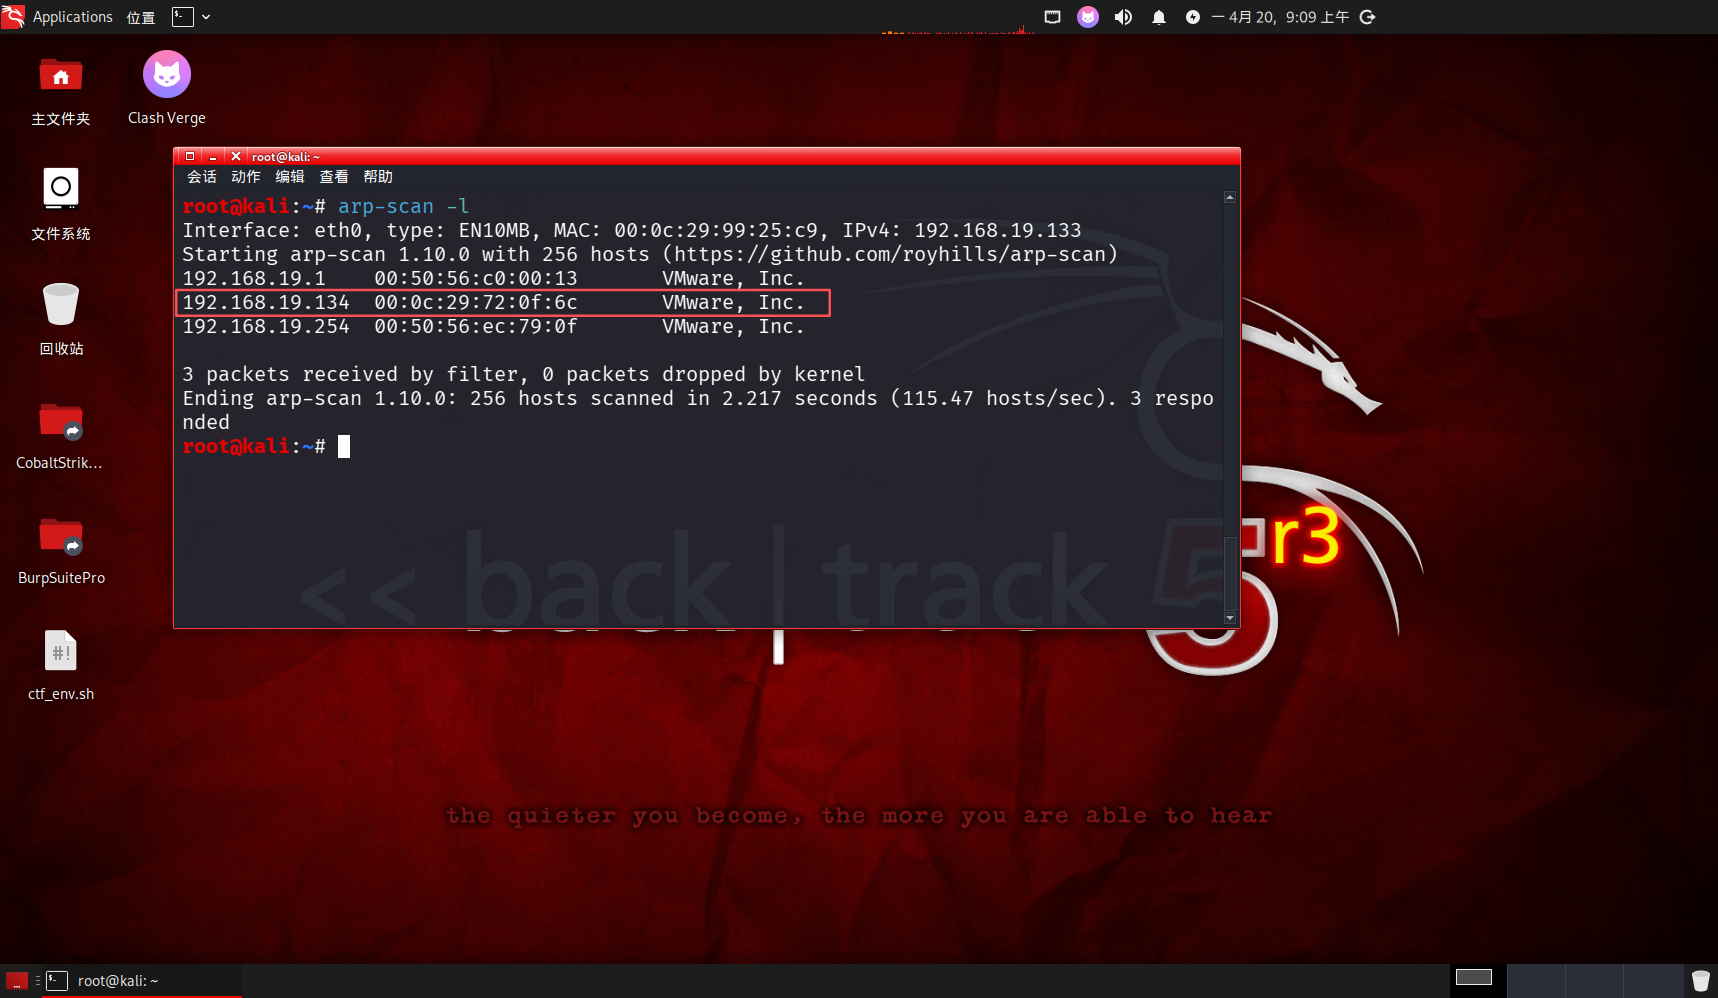Select the BurpSuitePro desktop shortcut
The width and height of the screenshot is (1718, 998).
[x=61, y=551]
